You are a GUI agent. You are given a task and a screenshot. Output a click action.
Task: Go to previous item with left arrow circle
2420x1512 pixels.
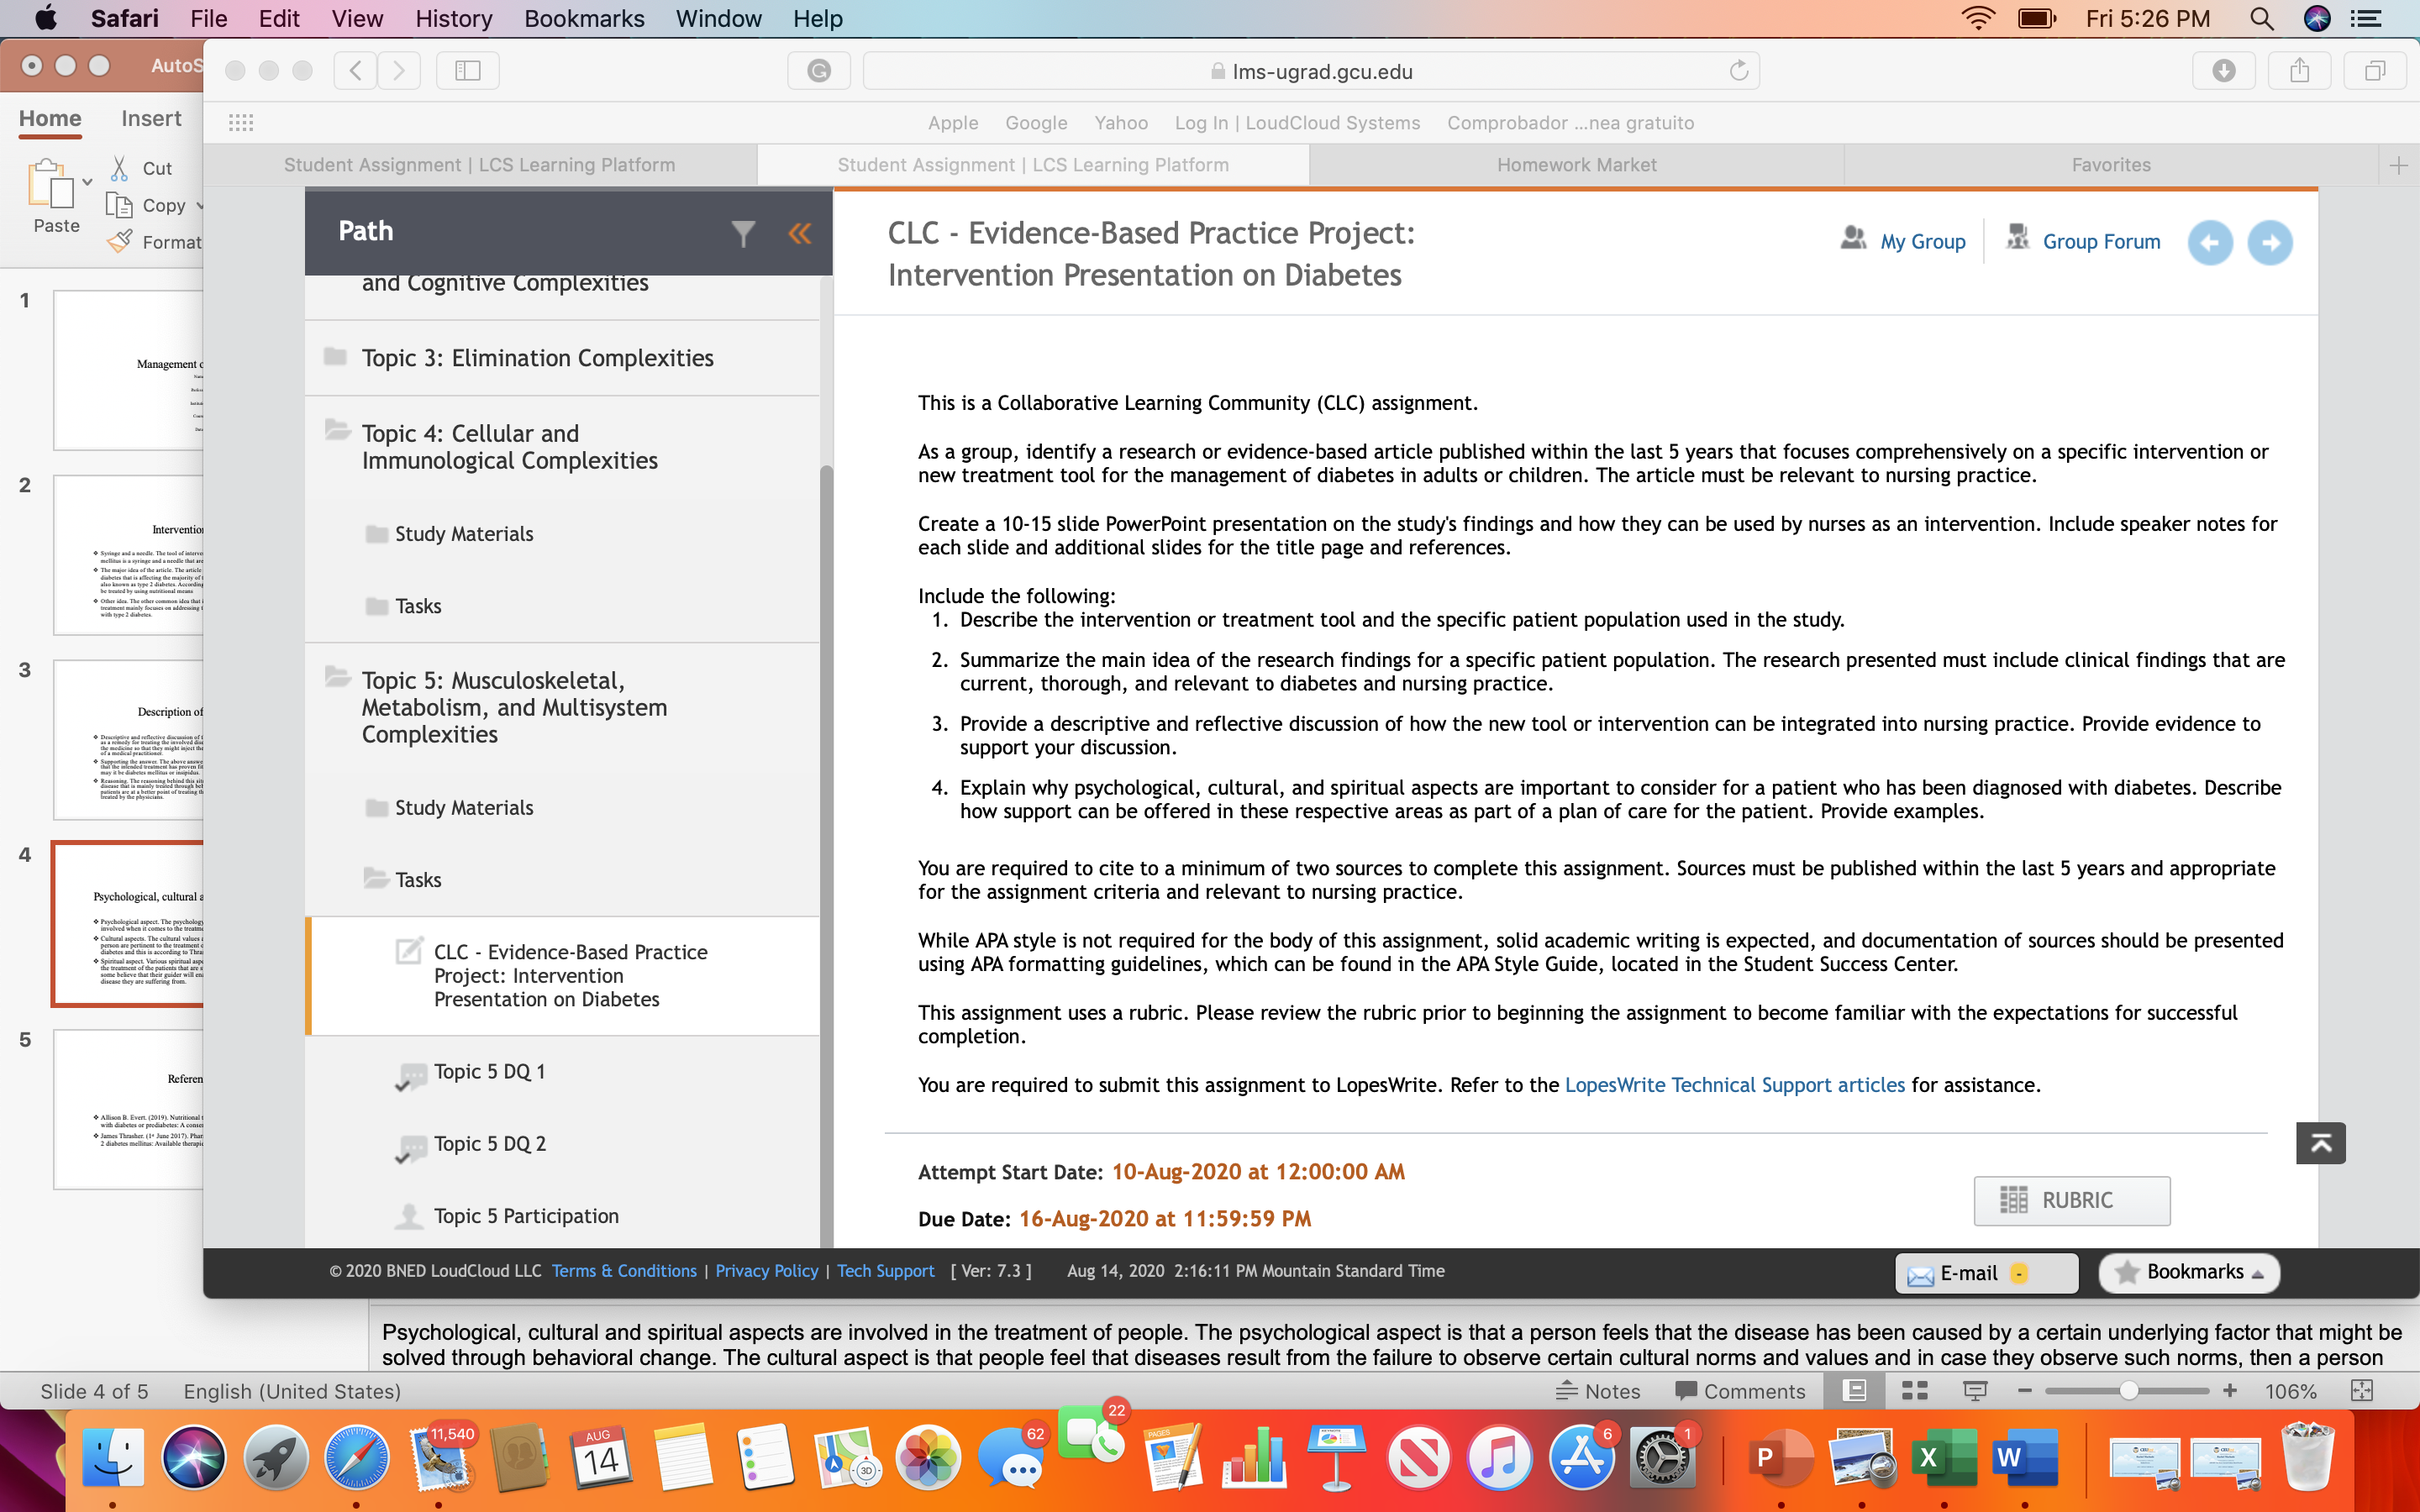point(2210,242)
